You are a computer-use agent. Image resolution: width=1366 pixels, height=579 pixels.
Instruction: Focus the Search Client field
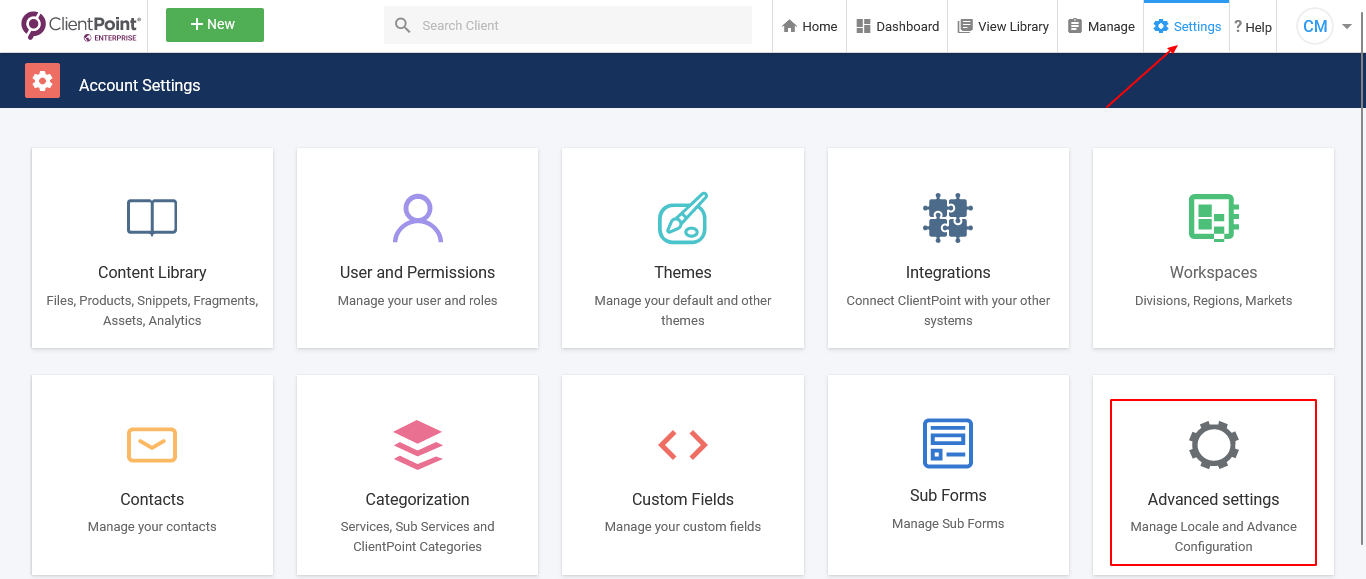coord(568,25)
